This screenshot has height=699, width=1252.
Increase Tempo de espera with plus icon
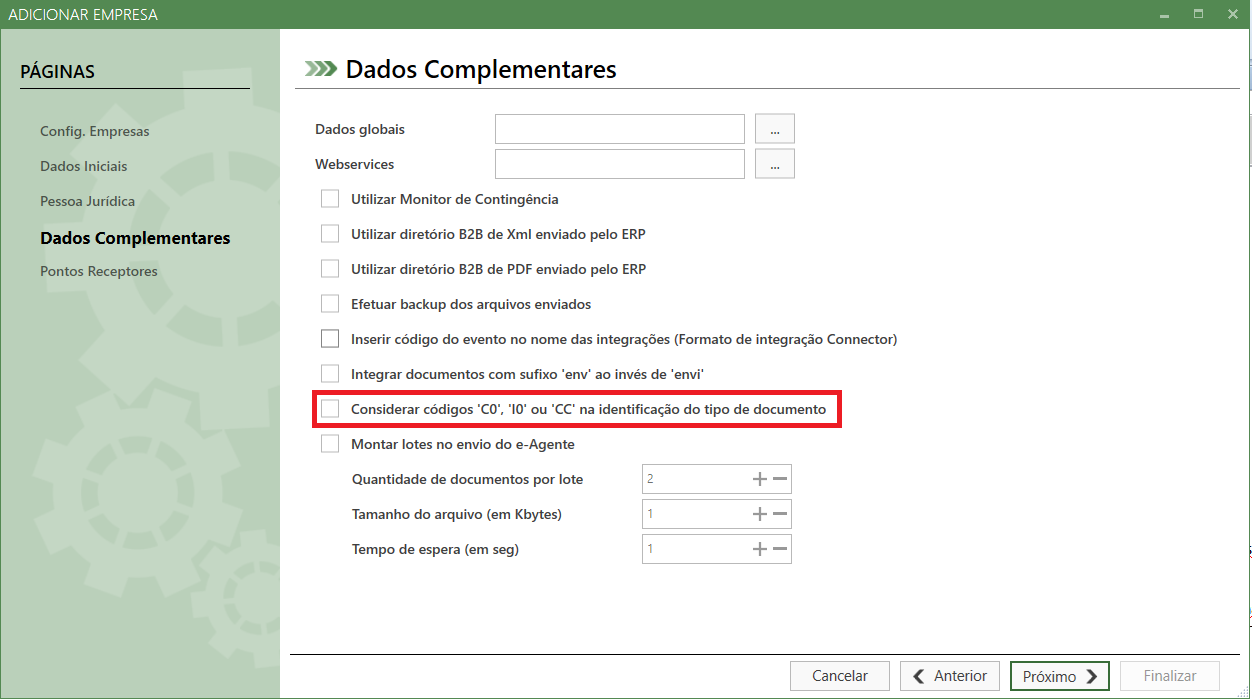759,549
